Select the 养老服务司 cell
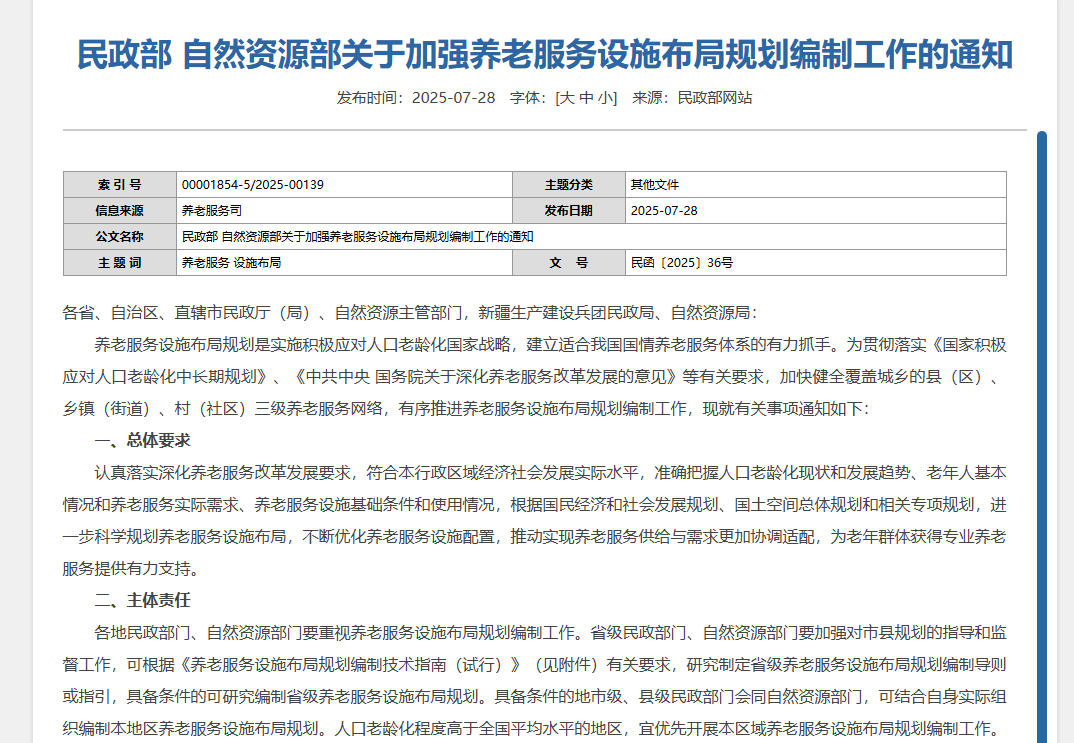The image size is (1074, 743). [x=344, y=211]
